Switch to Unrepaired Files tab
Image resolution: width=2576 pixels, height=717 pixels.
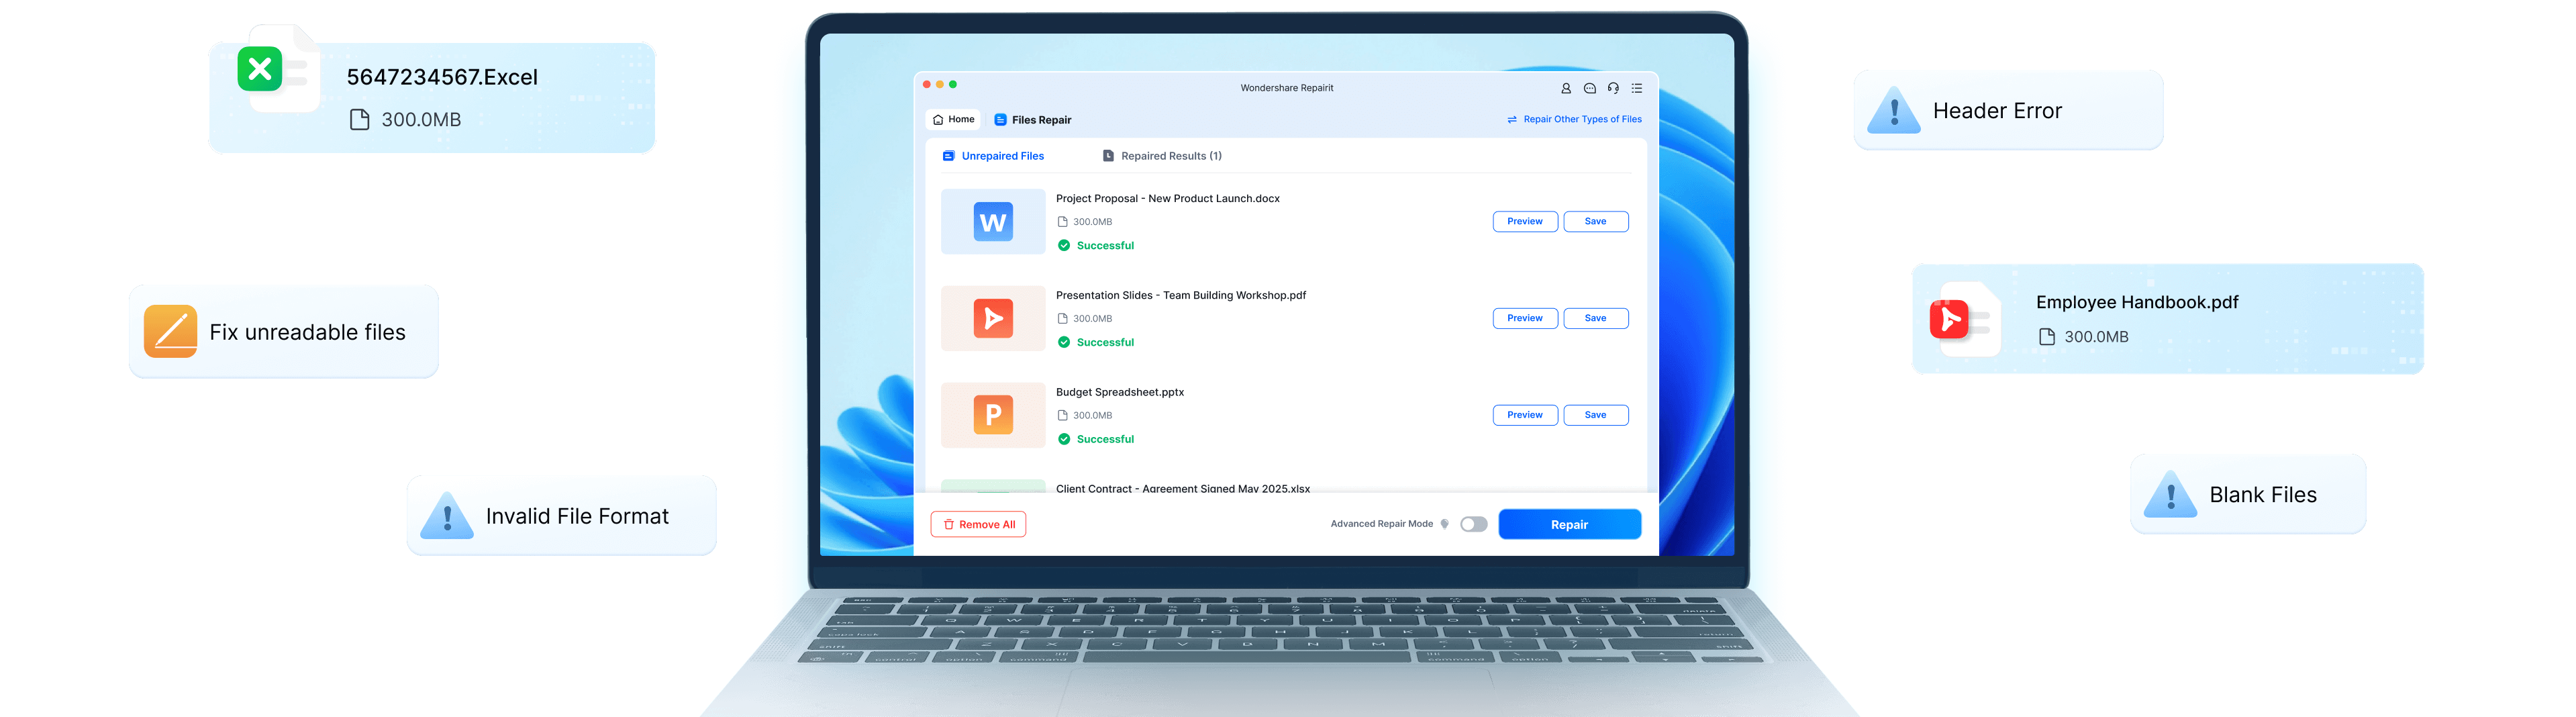(x=993, y=156)
